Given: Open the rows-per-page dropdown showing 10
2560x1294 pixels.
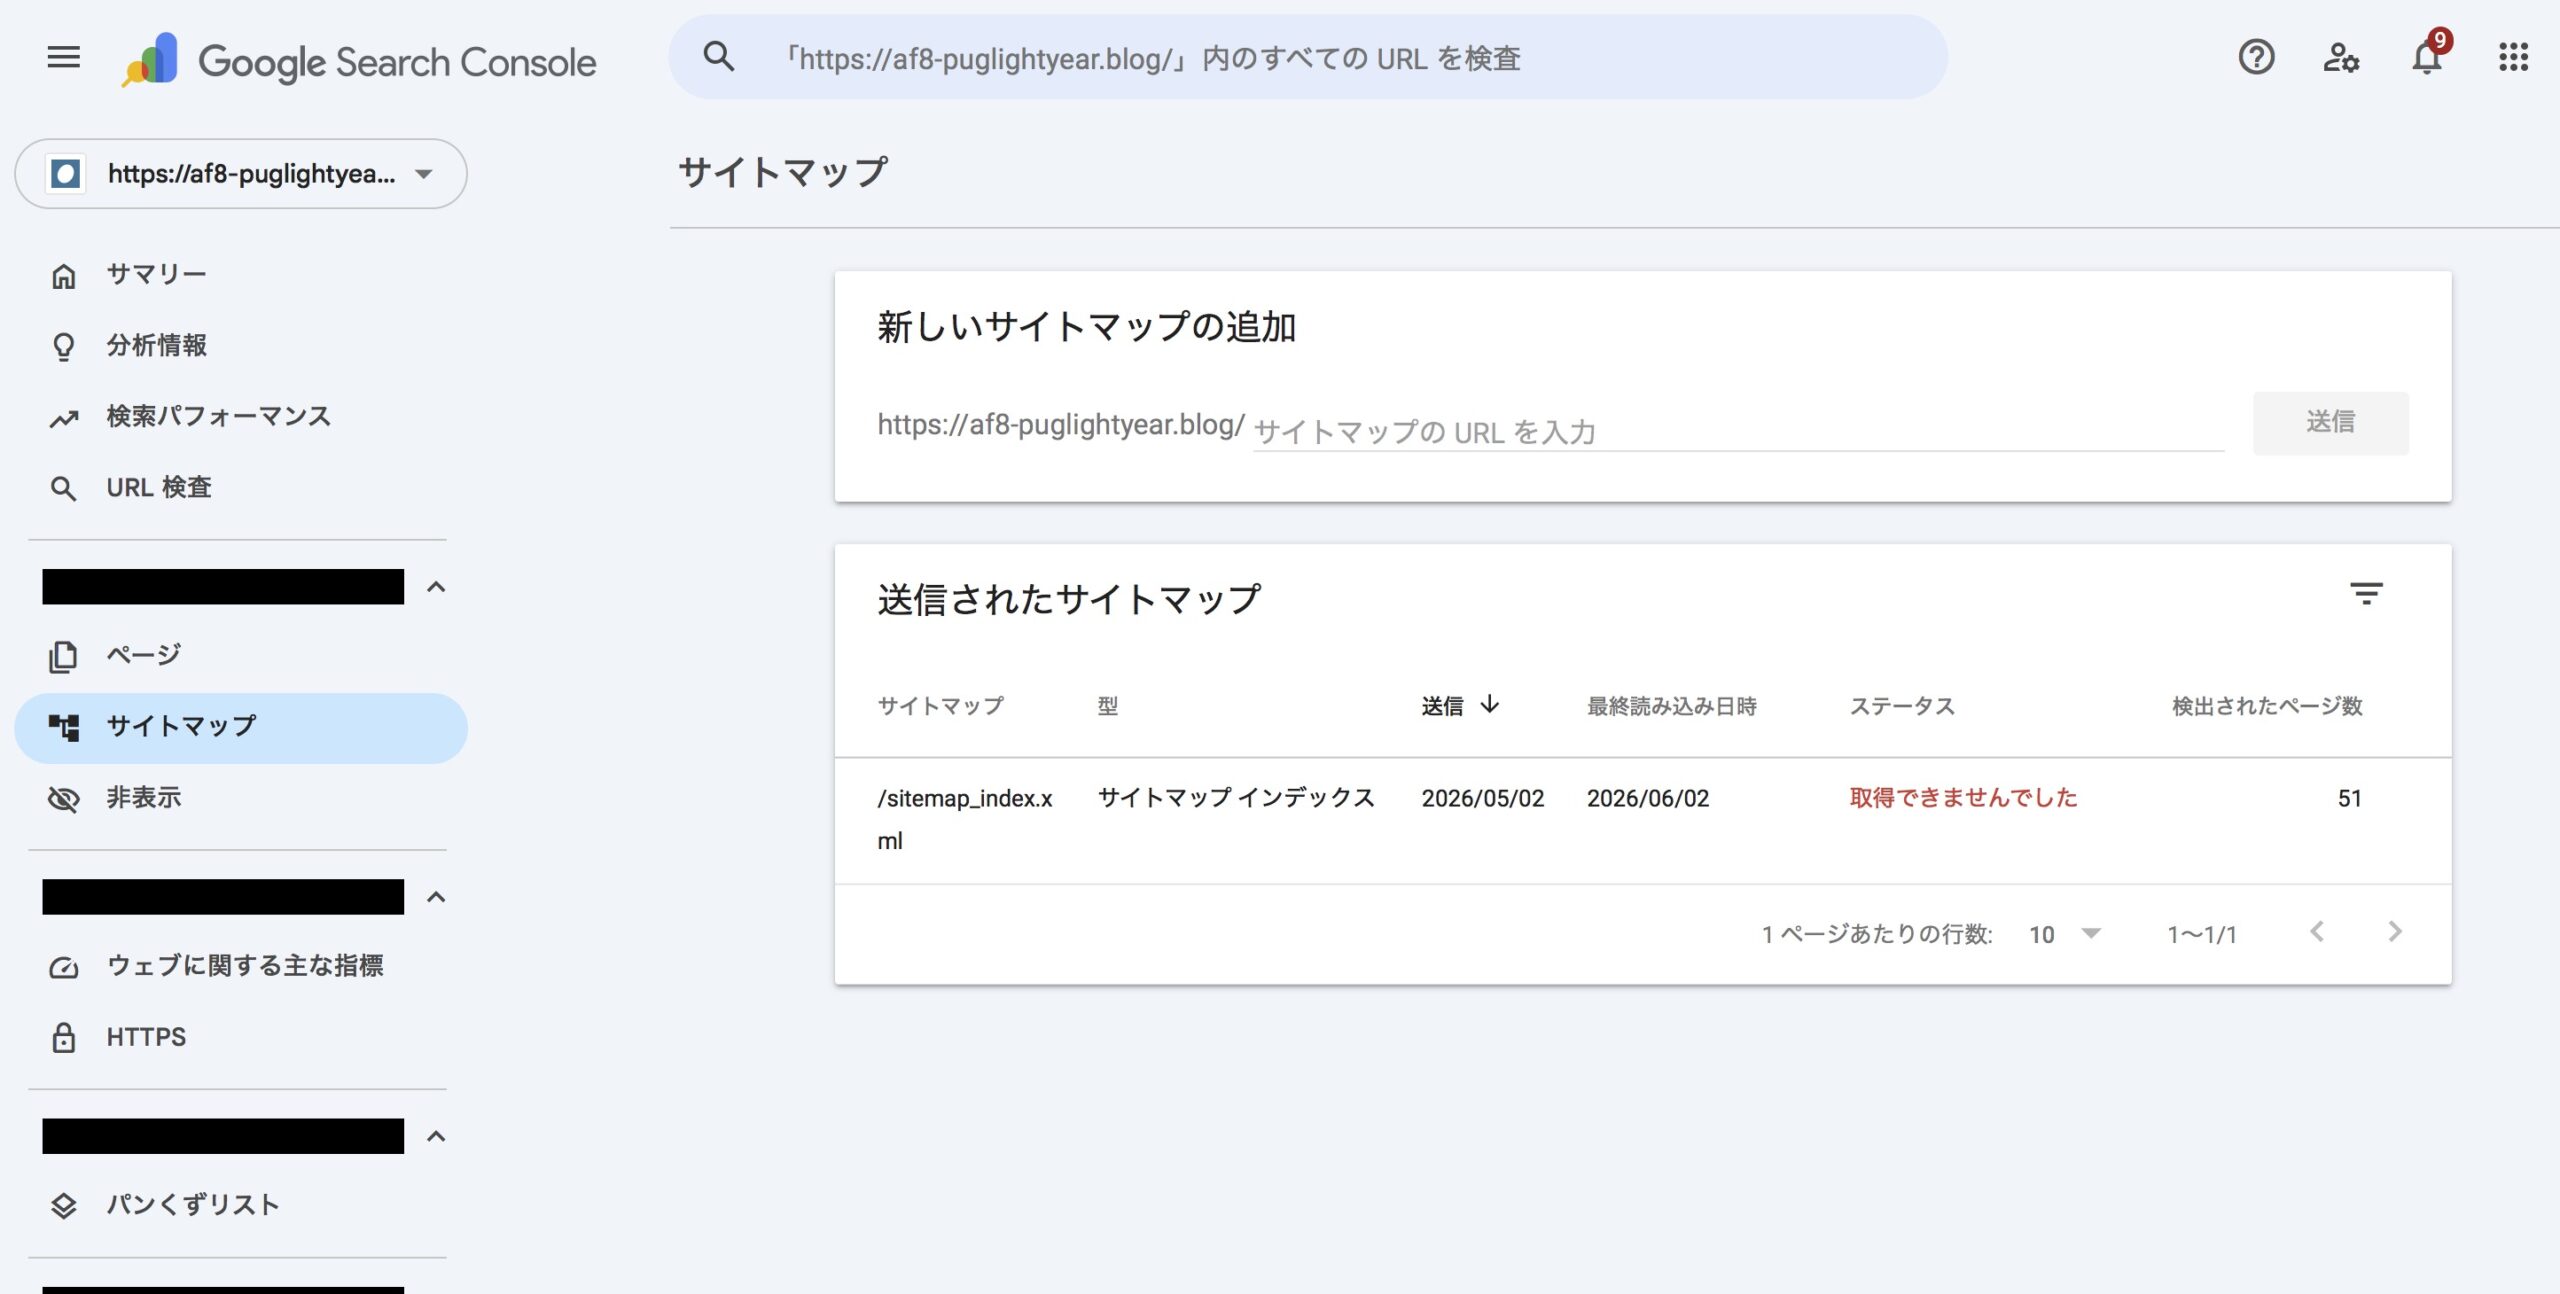Looking at the screenshot, I should [2064, 934].
